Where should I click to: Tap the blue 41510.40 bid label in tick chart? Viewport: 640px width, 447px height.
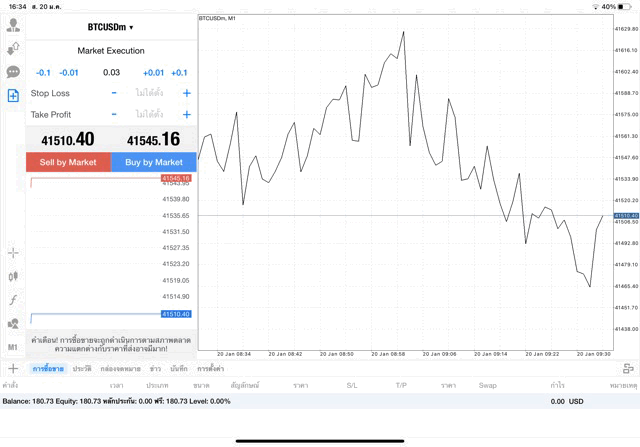tap(176, 314)
